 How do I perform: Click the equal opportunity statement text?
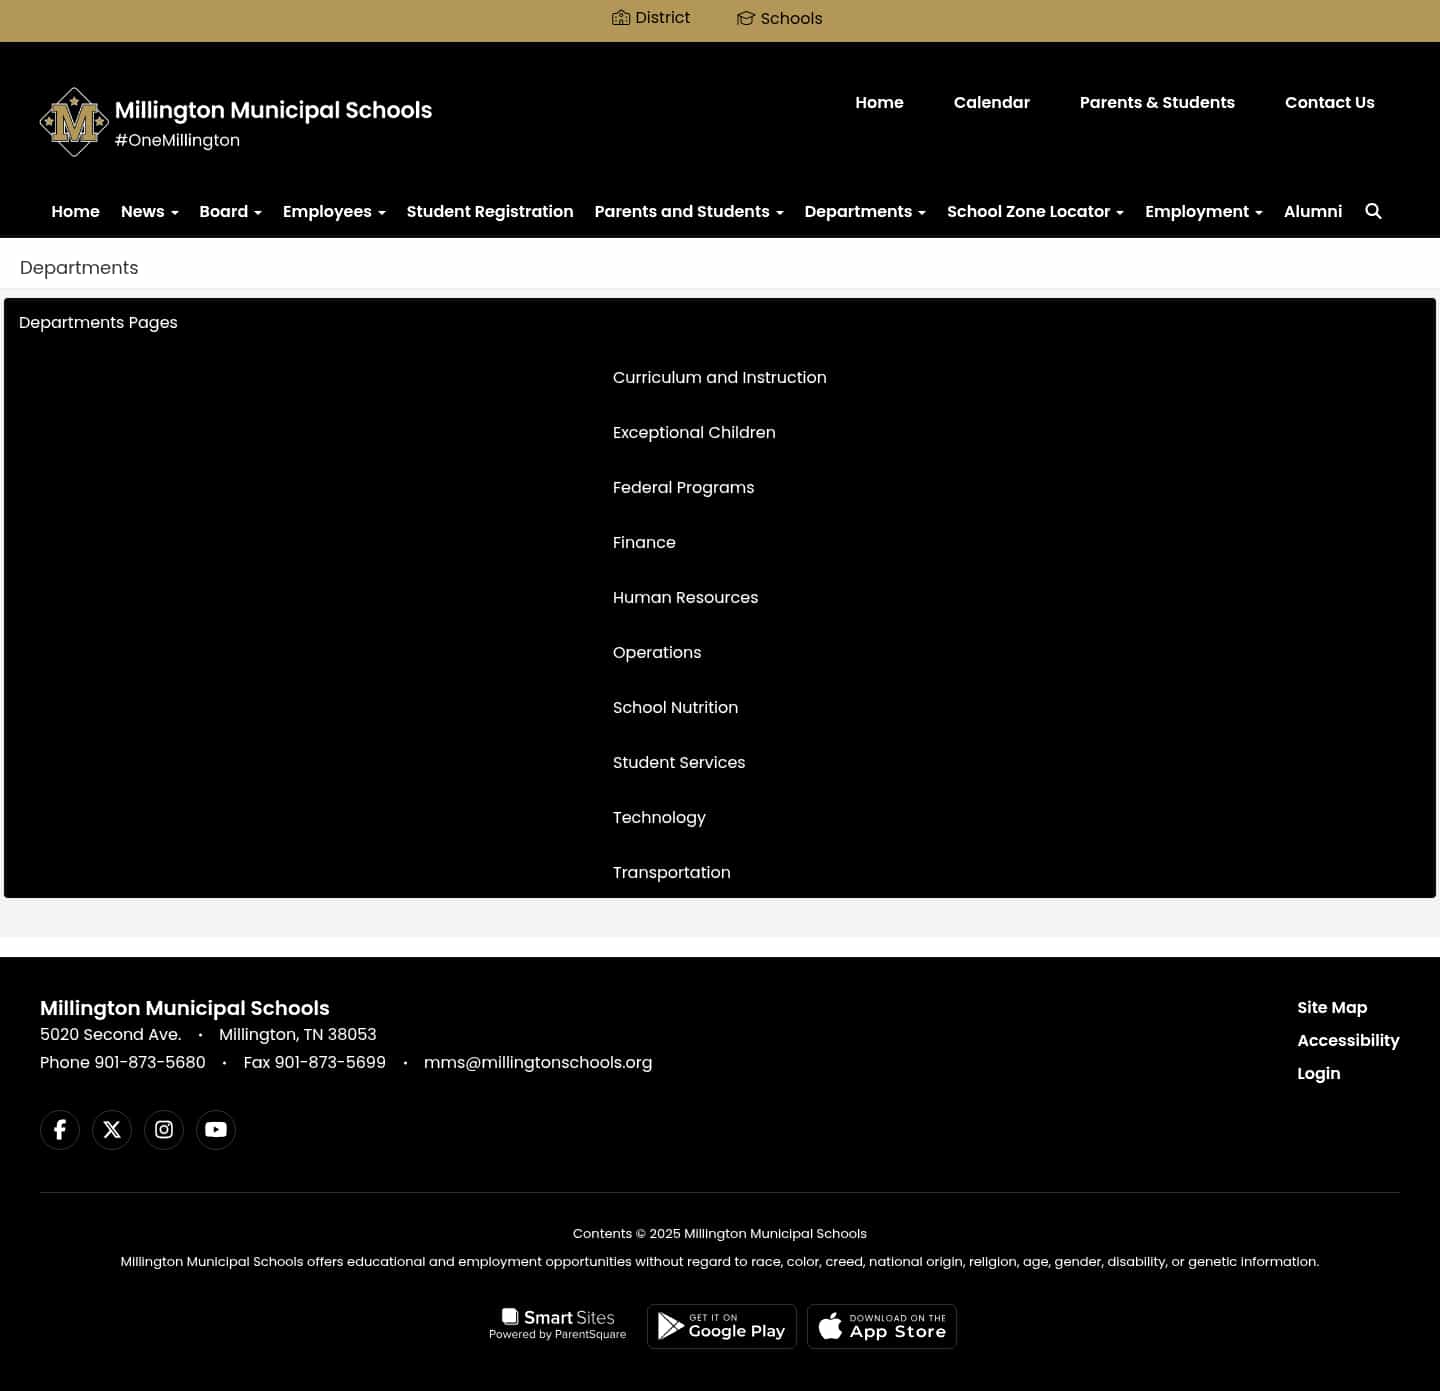pyautogui.click(x=720, y=1261)
